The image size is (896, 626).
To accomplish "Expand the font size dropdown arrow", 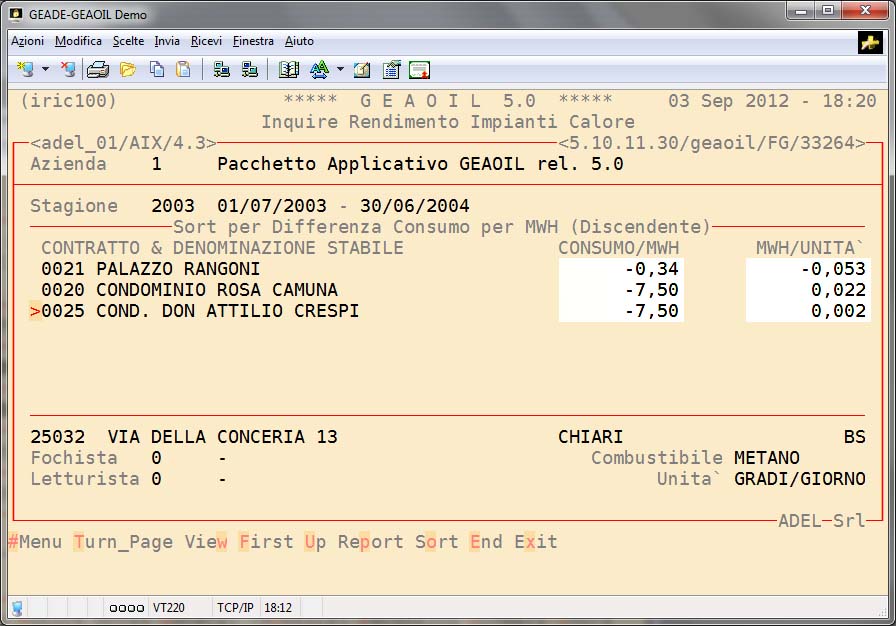I will point(340,70).
